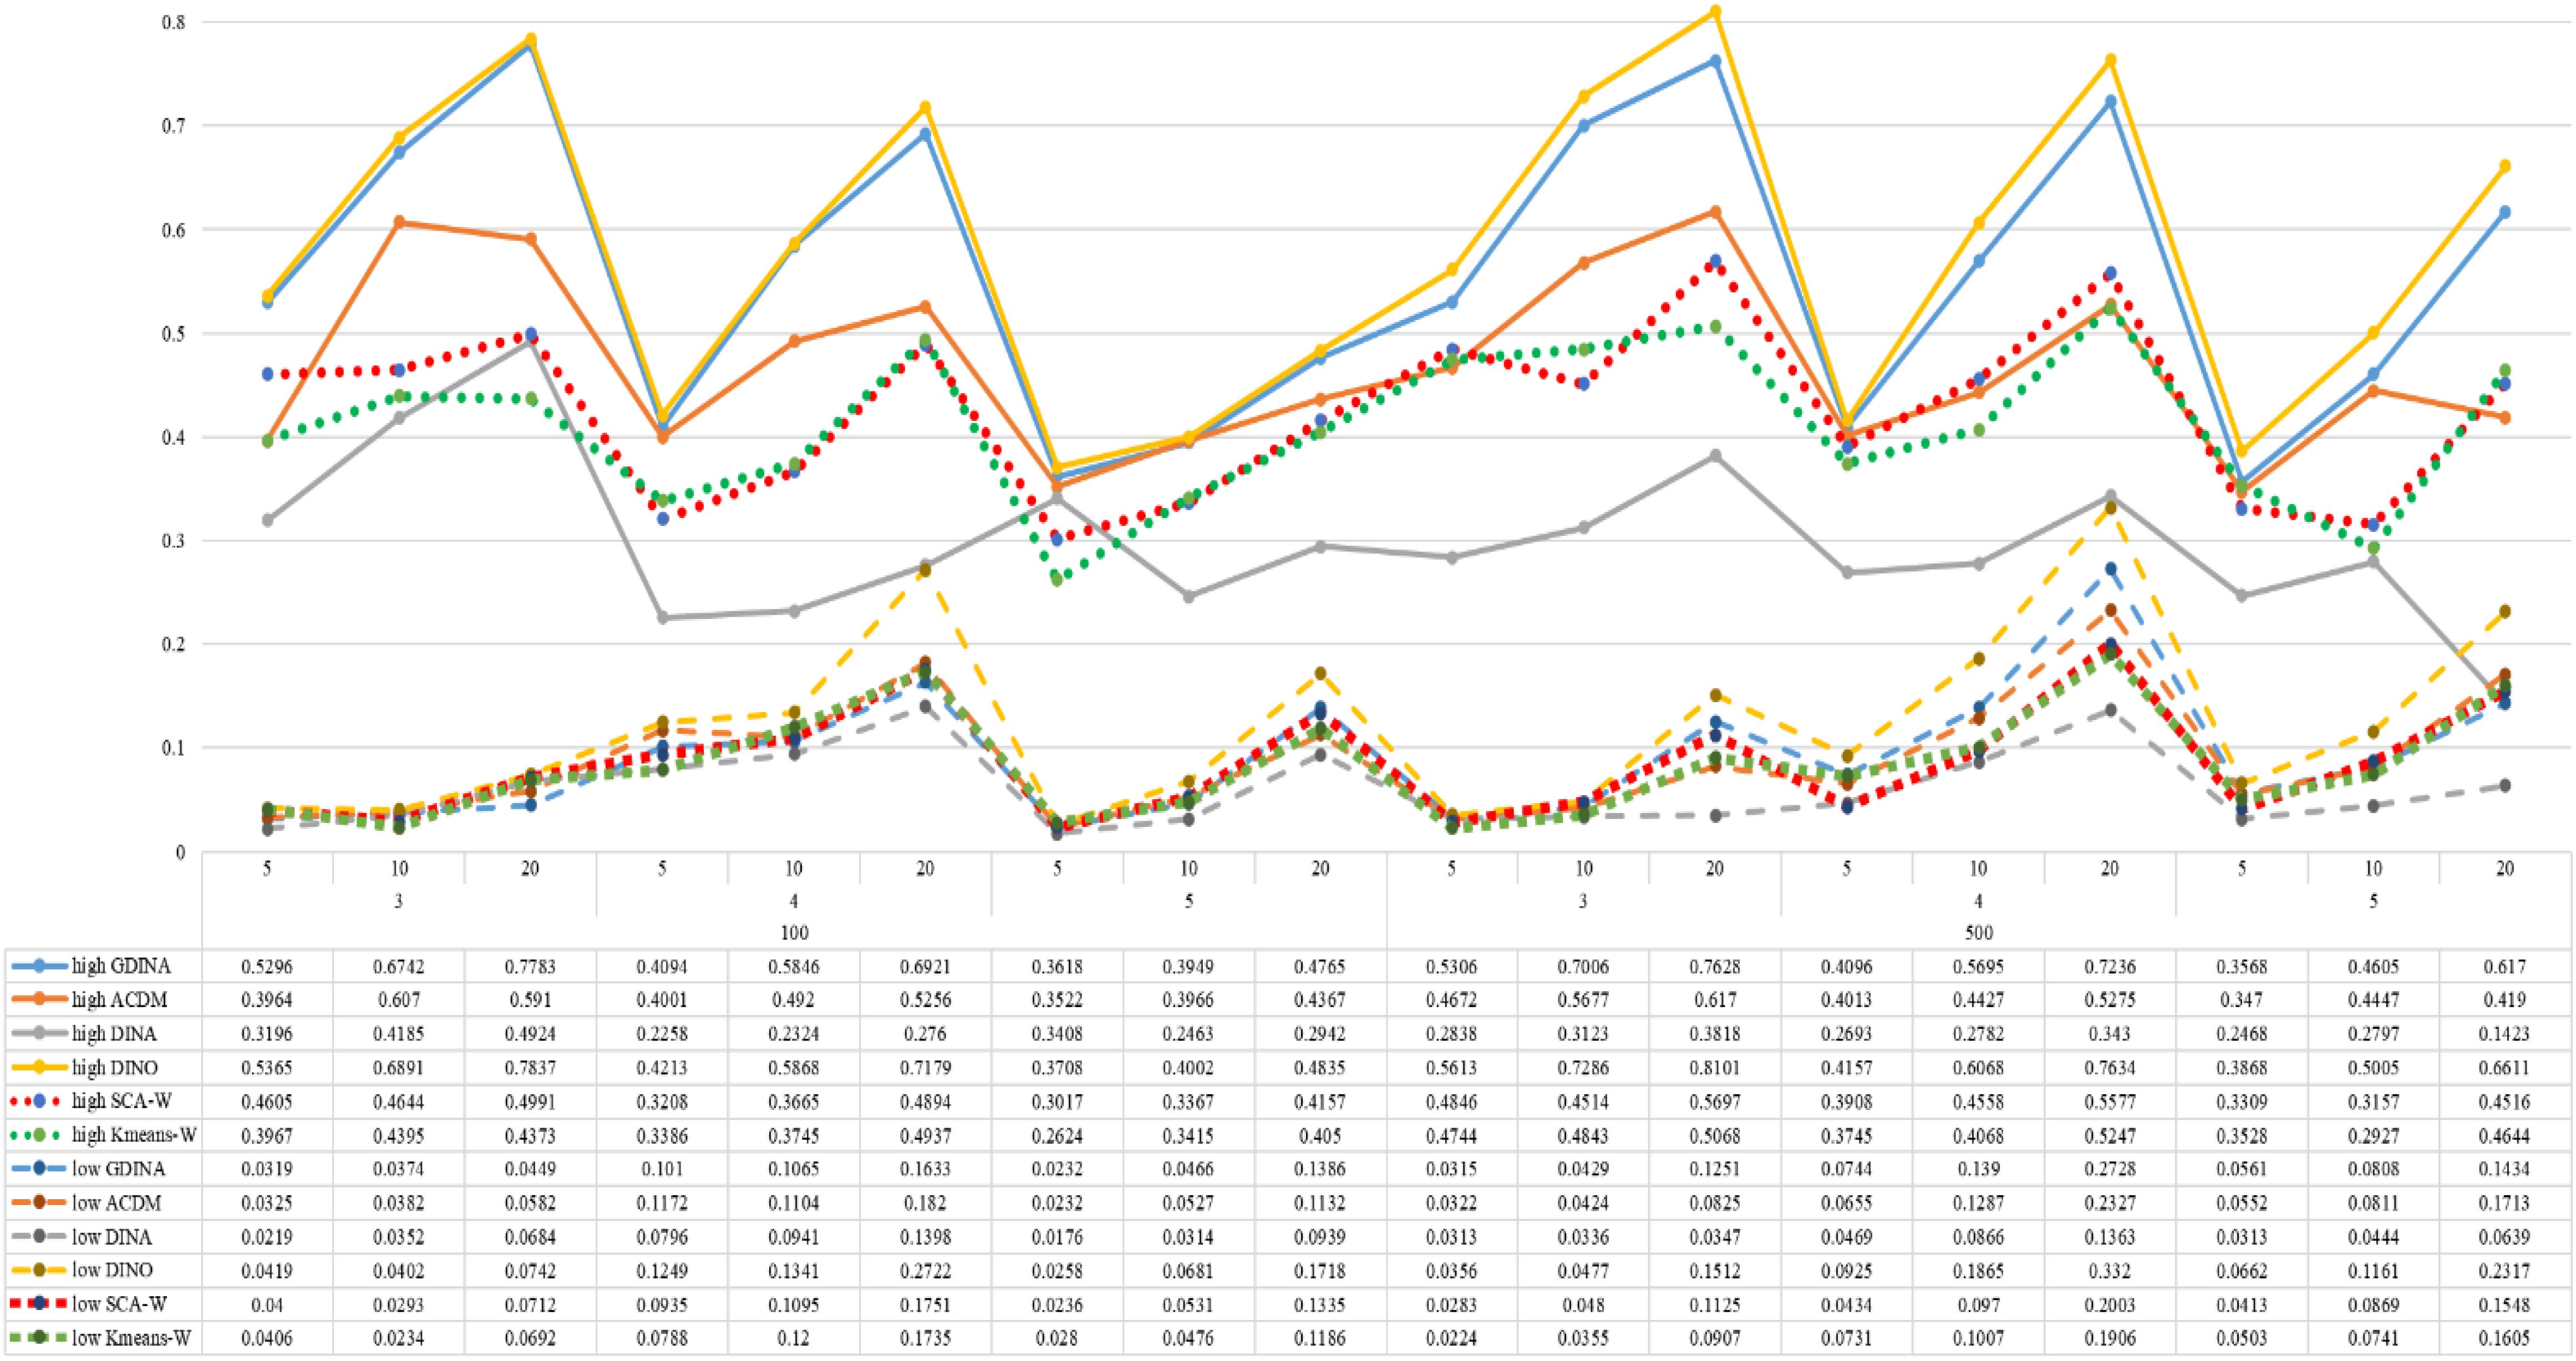The width and height of the screenshot is (2576, 1361).
Task: Click the low DINA legend label
Action: (x=111, y=1237)
